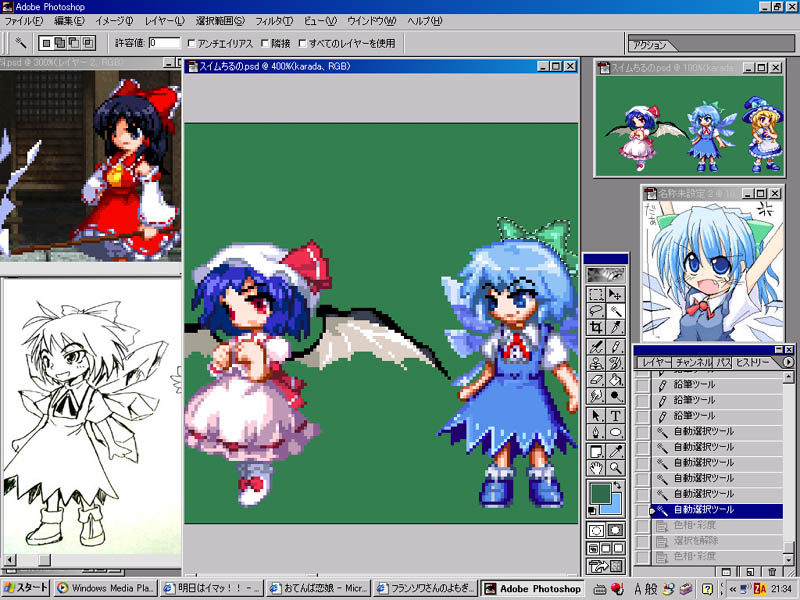800x600 pixels.
Task: Open the ビュー(V) menu
Action: click(x=320, y=21)
